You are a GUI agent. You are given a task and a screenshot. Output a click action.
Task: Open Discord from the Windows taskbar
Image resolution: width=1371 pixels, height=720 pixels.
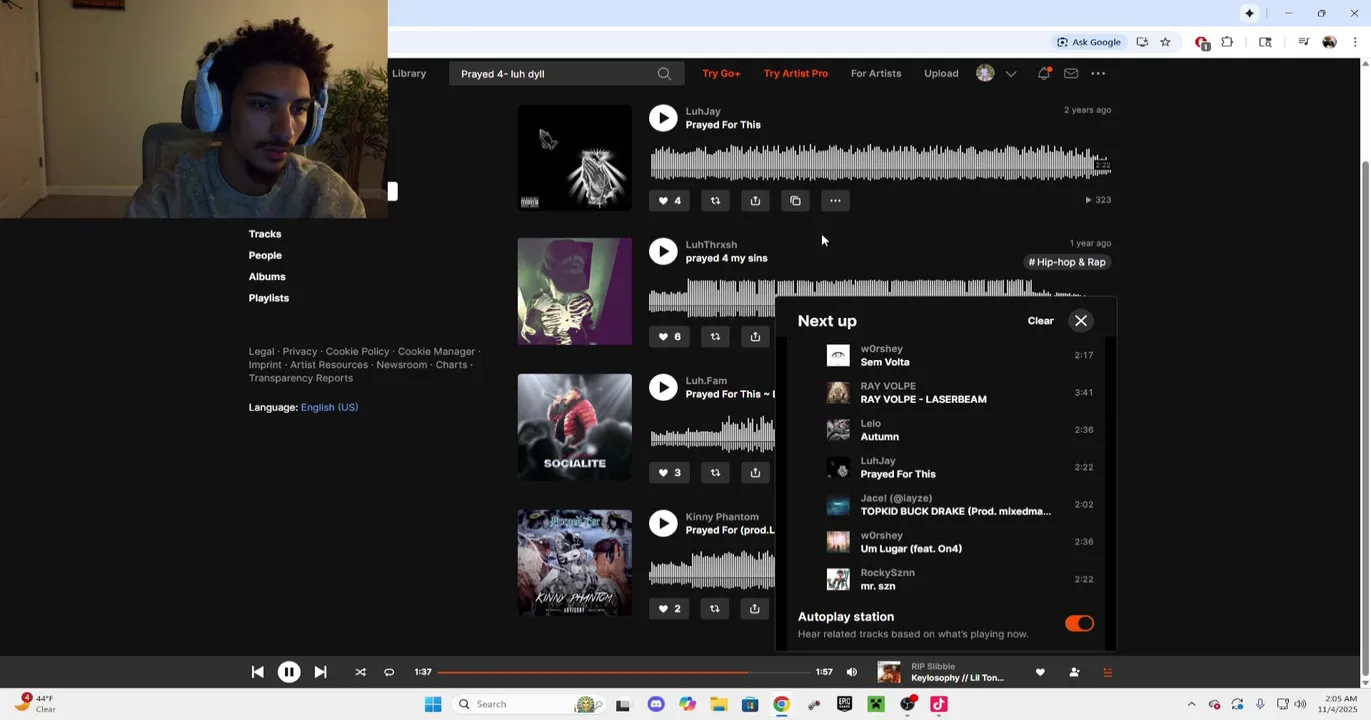coord(656,704)
